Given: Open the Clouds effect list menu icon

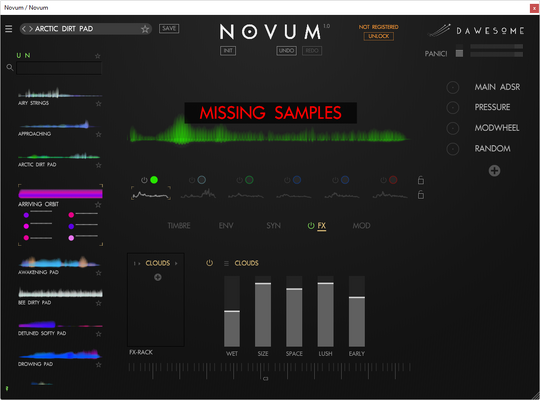Looking at the screenshot, I should coord(226,263).
